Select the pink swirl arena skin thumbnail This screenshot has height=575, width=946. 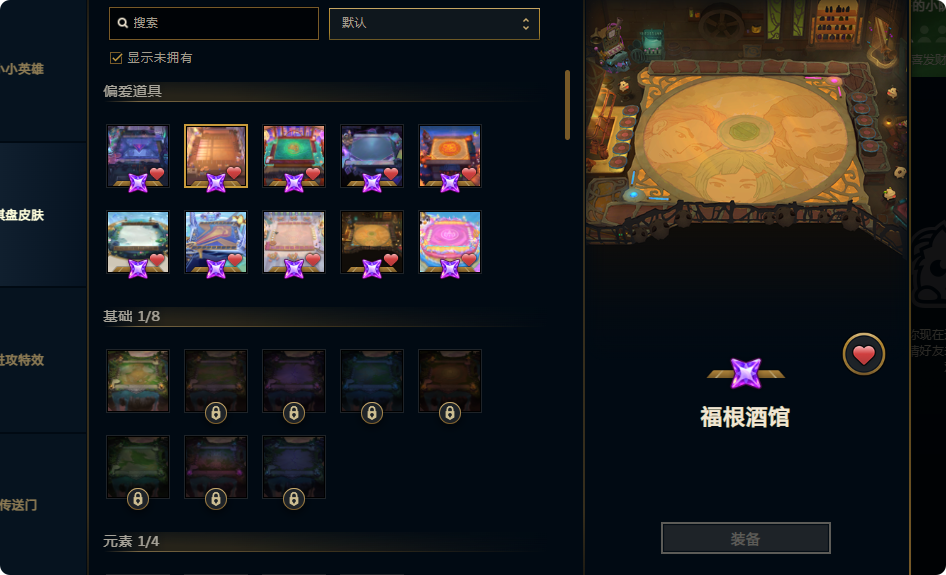449,242
